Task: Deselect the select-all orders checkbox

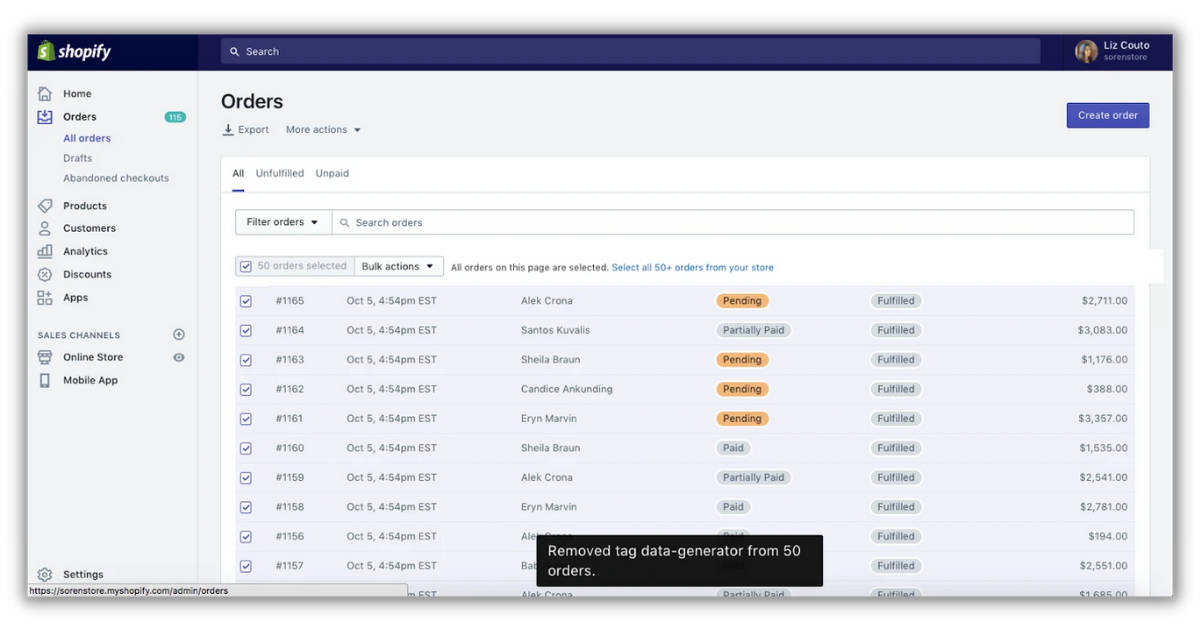Action: coord(245,266)
